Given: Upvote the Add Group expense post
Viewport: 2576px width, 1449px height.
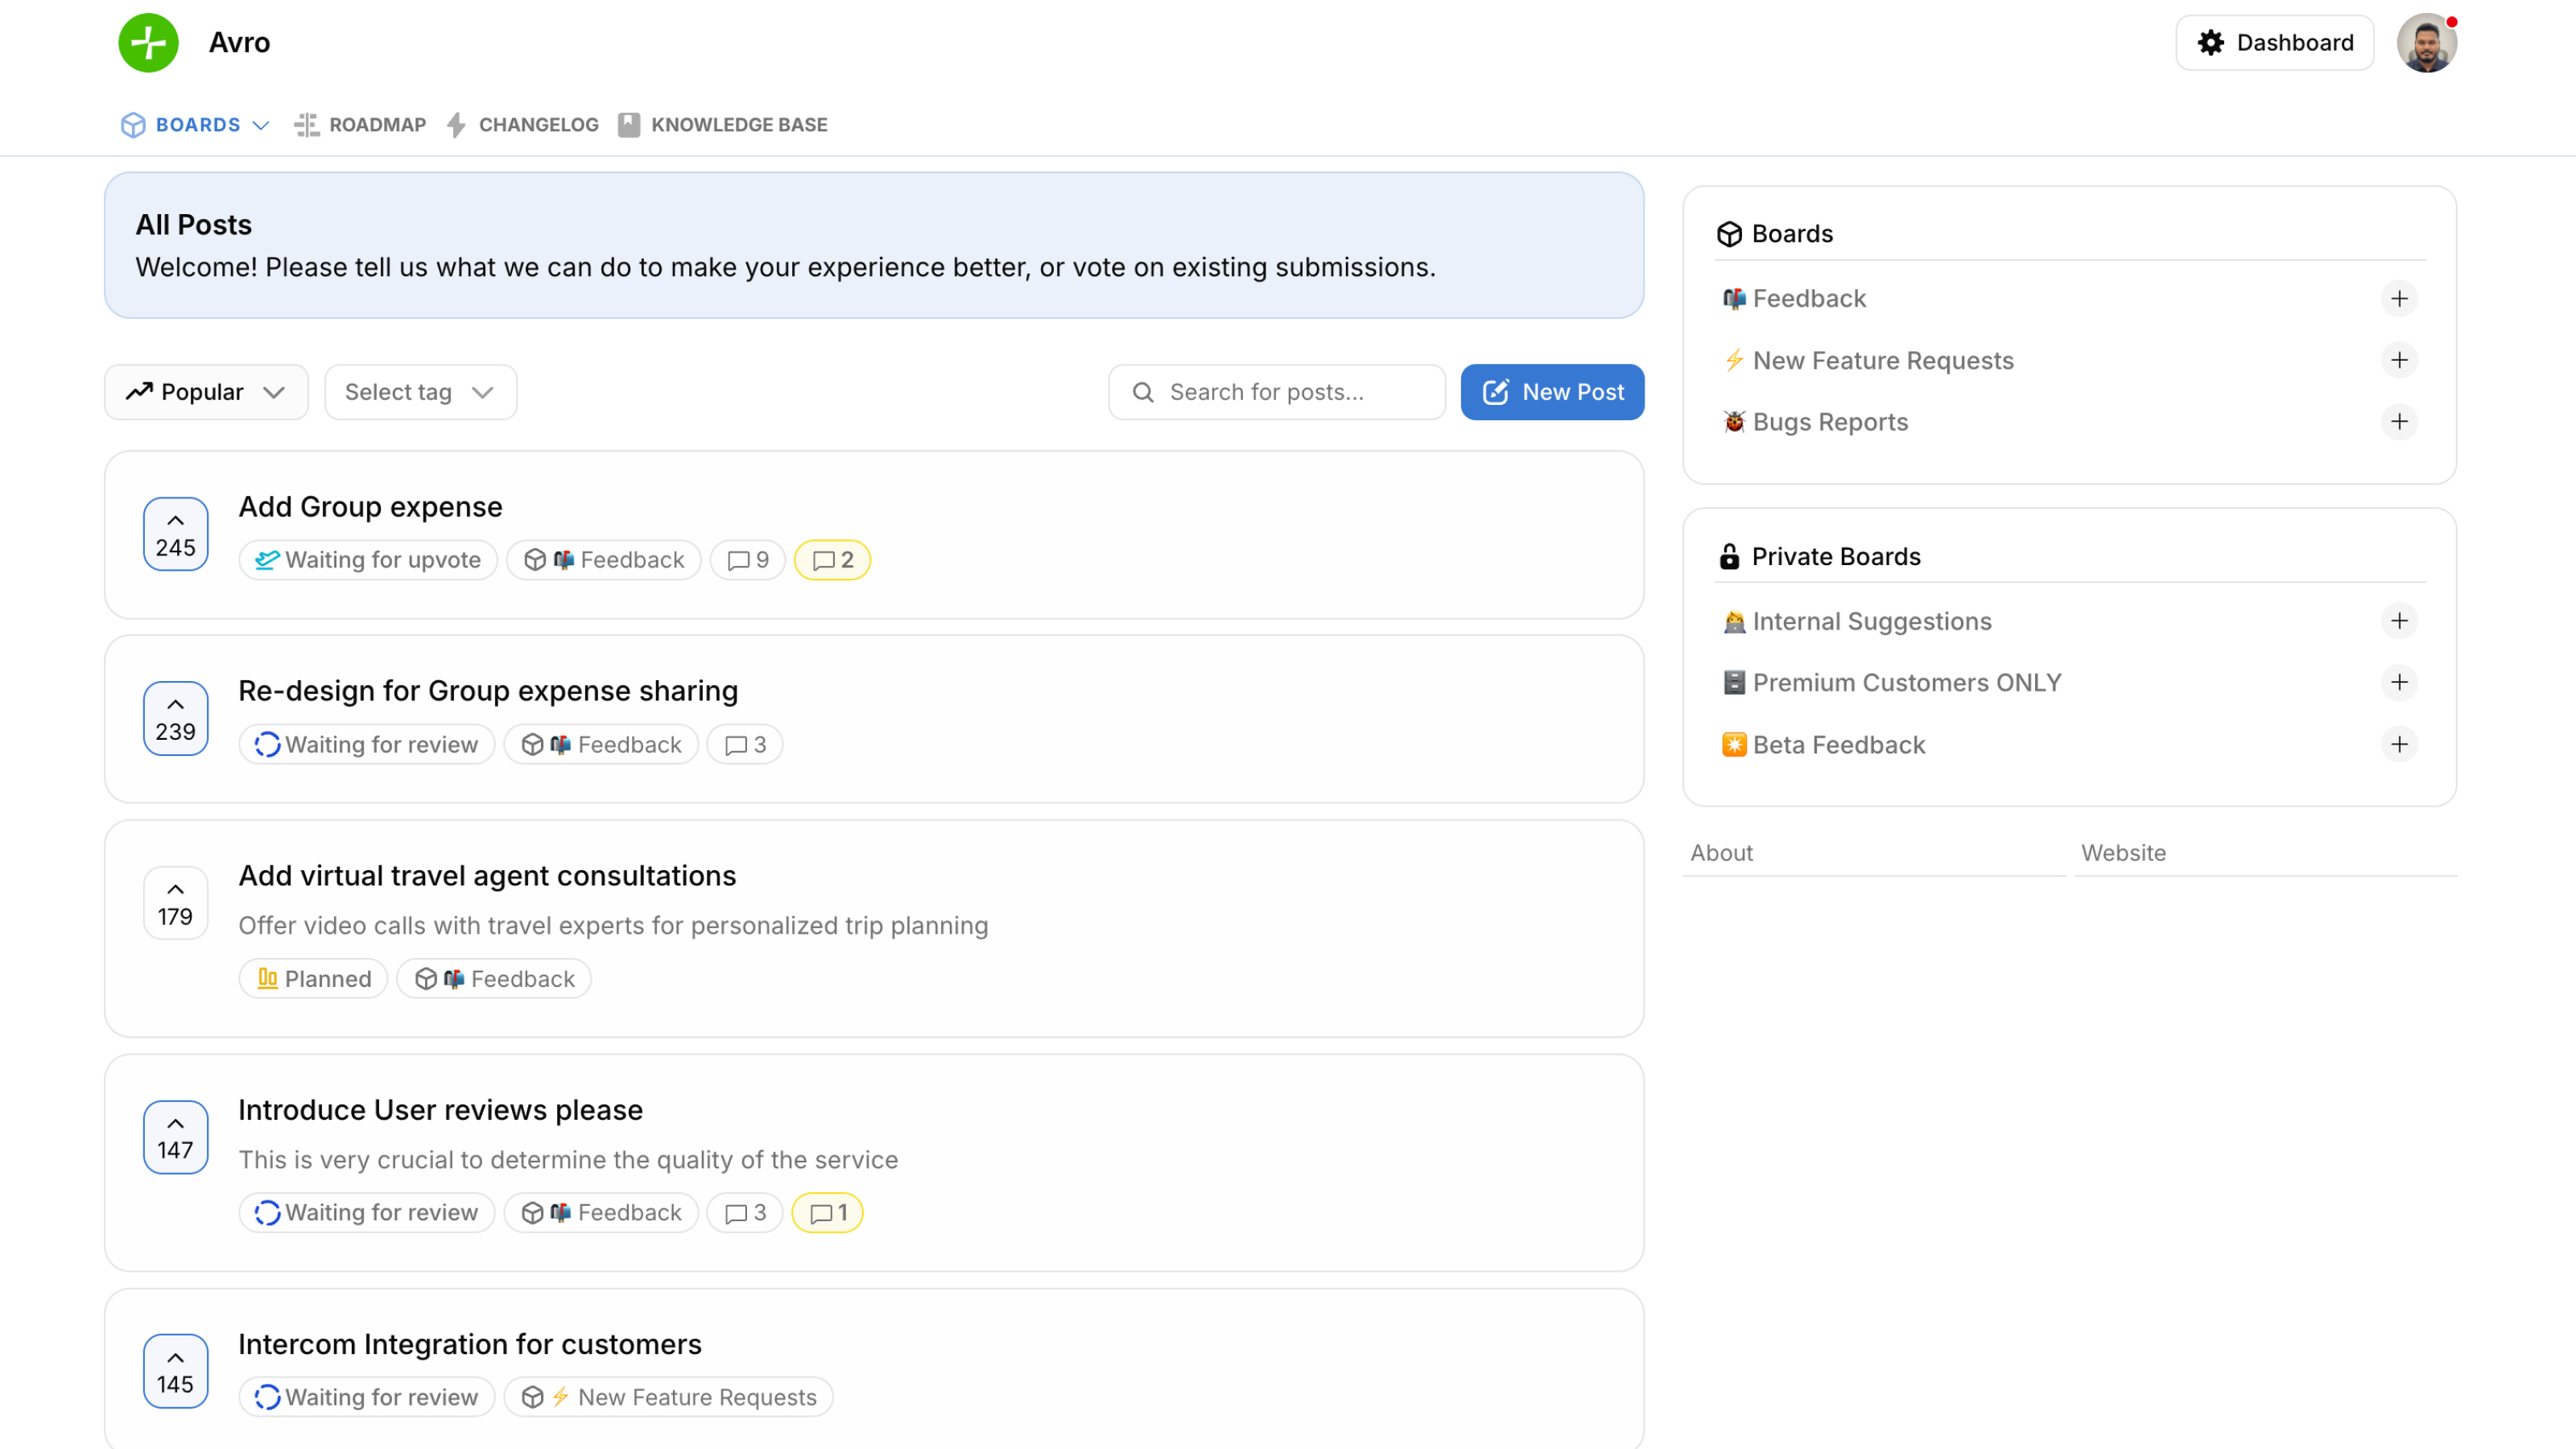Looking at the screenshot, I should click(175, 533).
